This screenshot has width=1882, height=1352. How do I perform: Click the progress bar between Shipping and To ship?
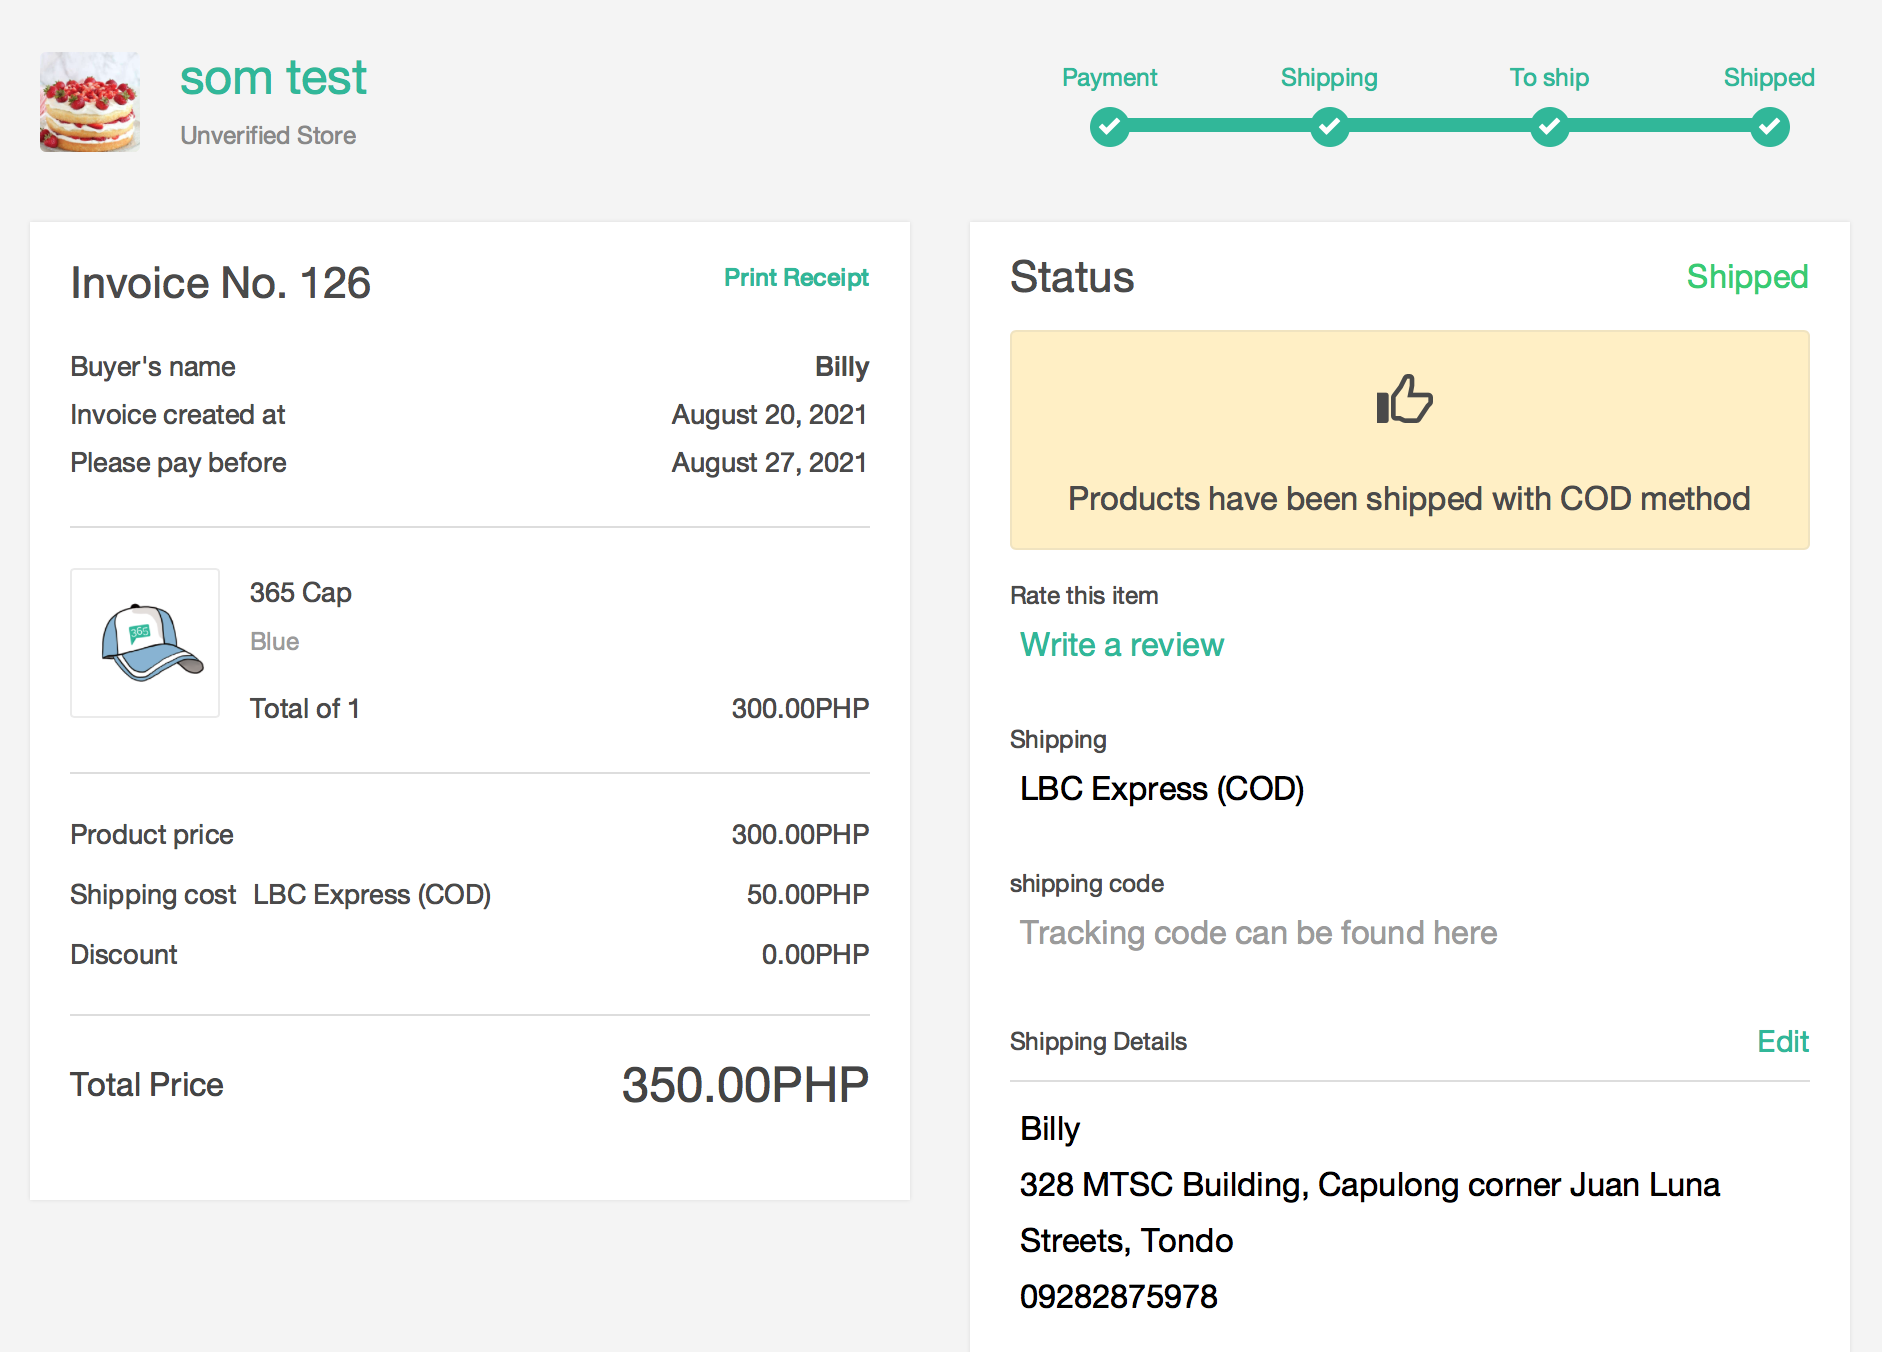(1439, 126)
